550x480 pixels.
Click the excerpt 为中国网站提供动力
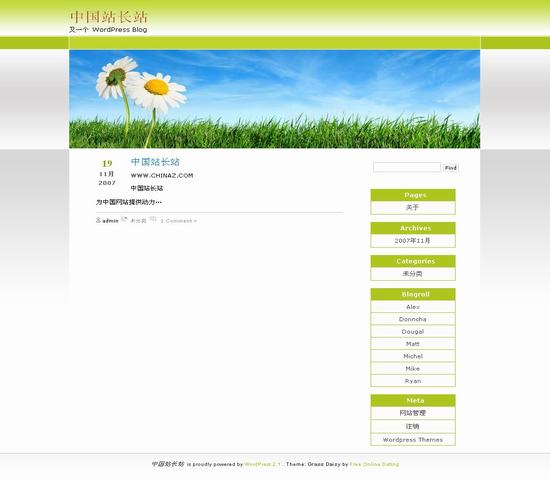[x=129, y=202]
